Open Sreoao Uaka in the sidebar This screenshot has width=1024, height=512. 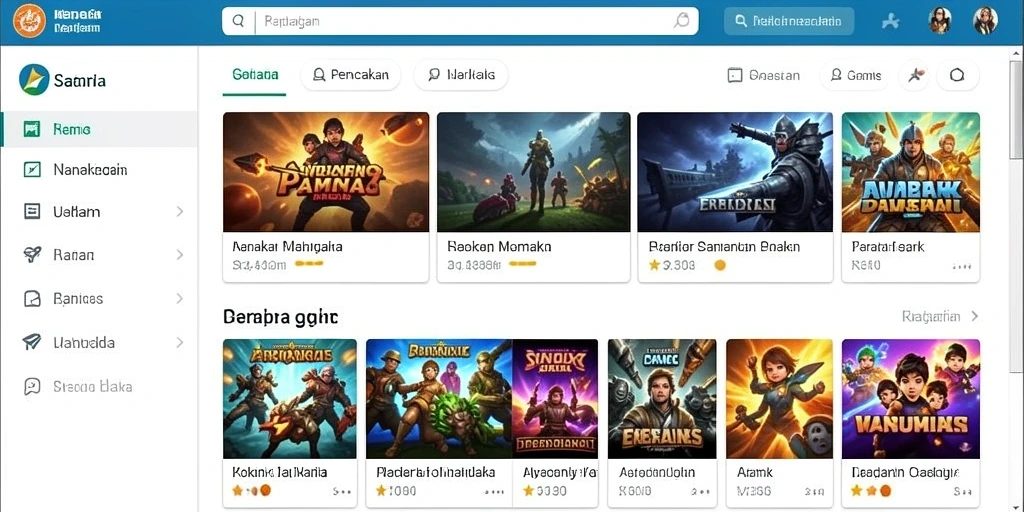click(99, 387)
